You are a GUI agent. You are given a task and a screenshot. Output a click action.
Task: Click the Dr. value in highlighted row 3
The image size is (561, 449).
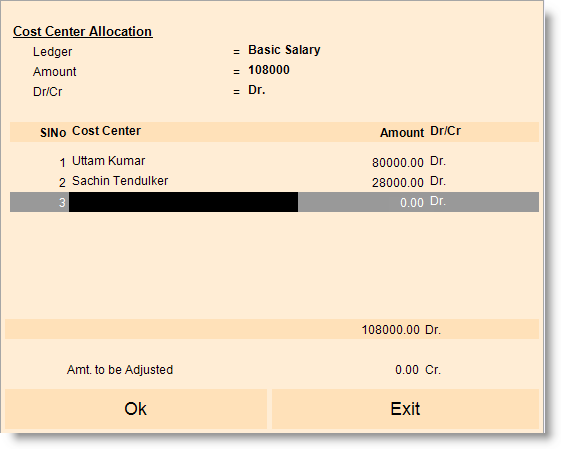tap(438, 201)
